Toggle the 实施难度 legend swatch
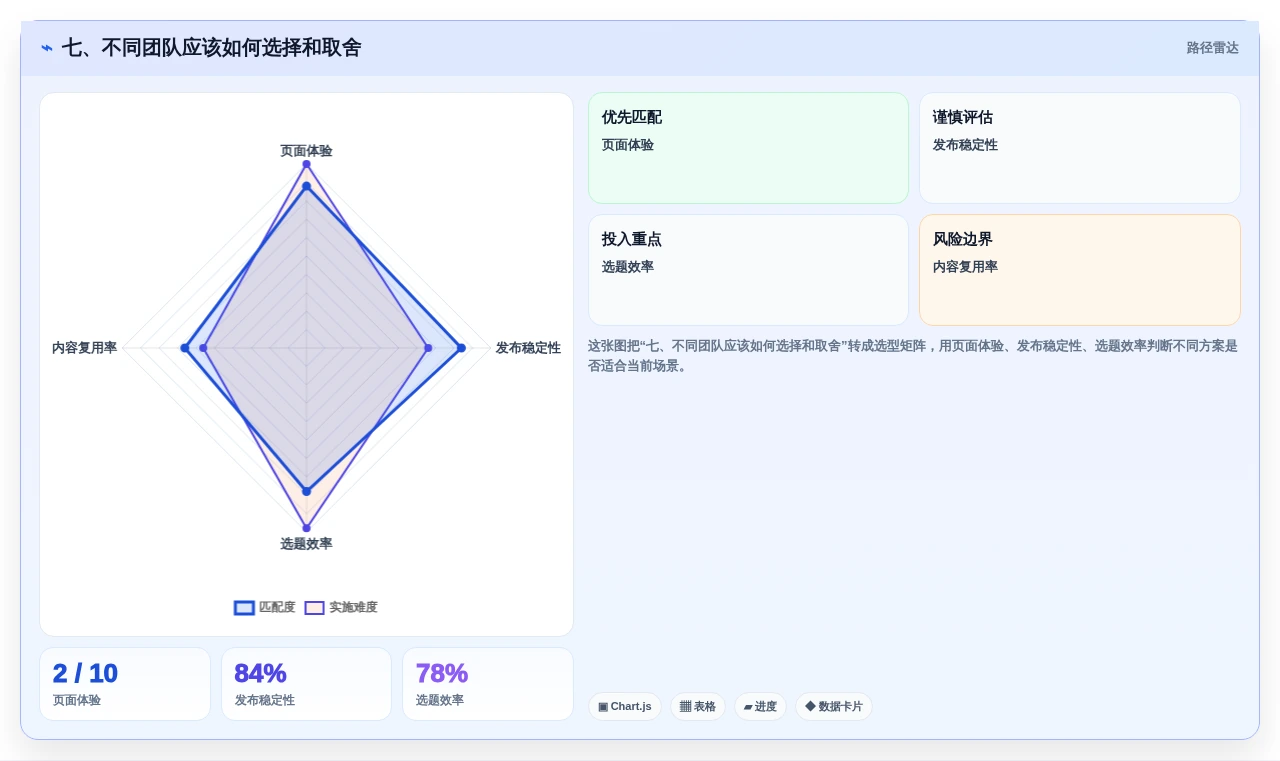Image resolution: width=1280 pixels, height=761 pixels. (x=314, y=608)
